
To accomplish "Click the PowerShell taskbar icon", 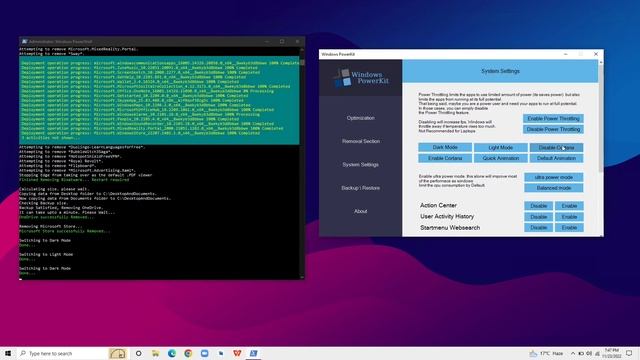I will pos(253,353).
